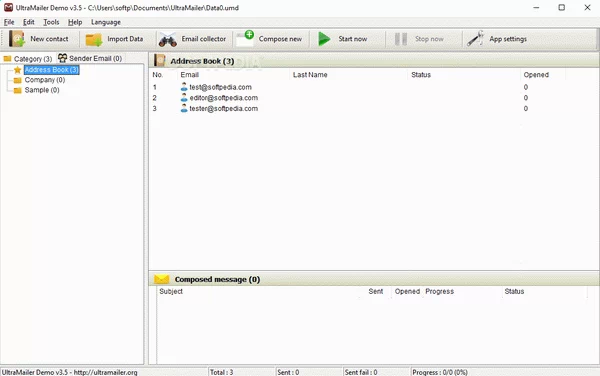The image size is (600, 376).
Task: Click the Address Book panel header icon
Action: [160, 60]
